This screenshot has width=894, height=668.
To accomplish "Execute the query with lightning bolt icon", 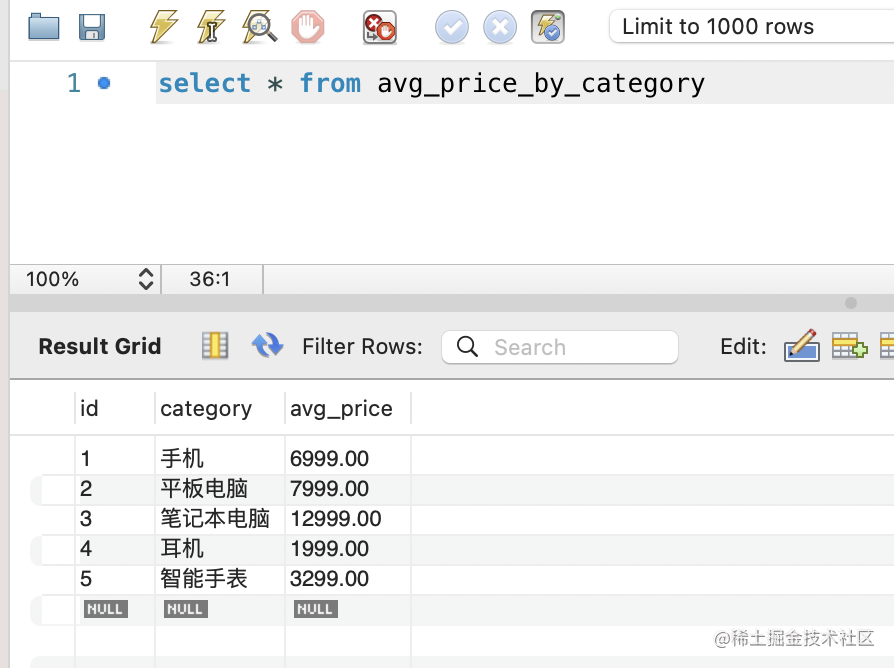I will pyautogui.click(x=163, y=27).
